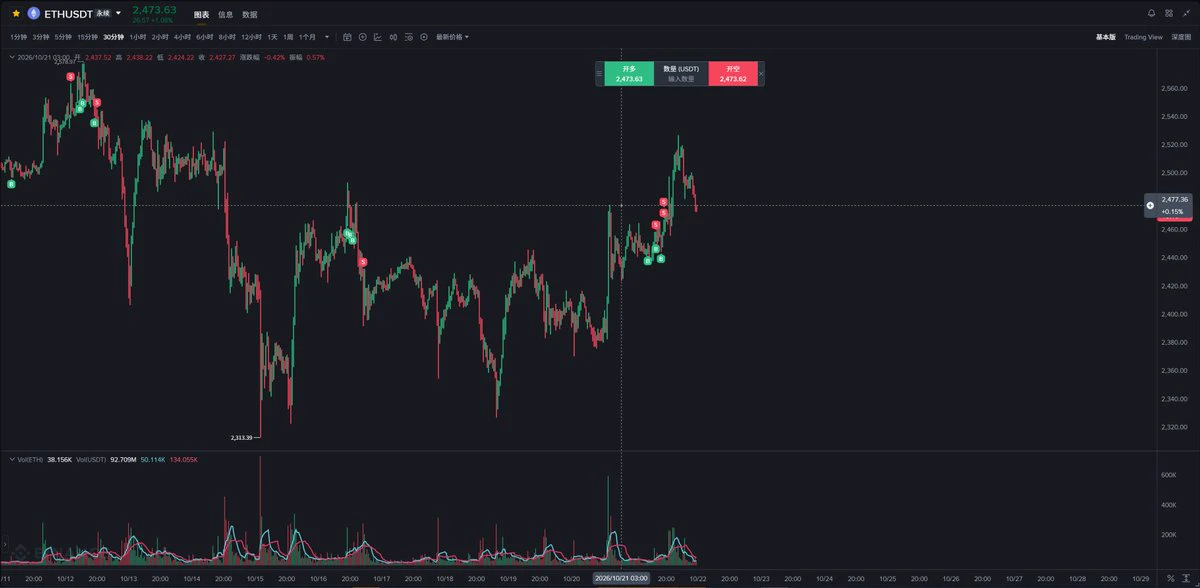This screenshot has width=1200, height=588.
Task: Switch chart to Trading View mode
Action: 1143,37
